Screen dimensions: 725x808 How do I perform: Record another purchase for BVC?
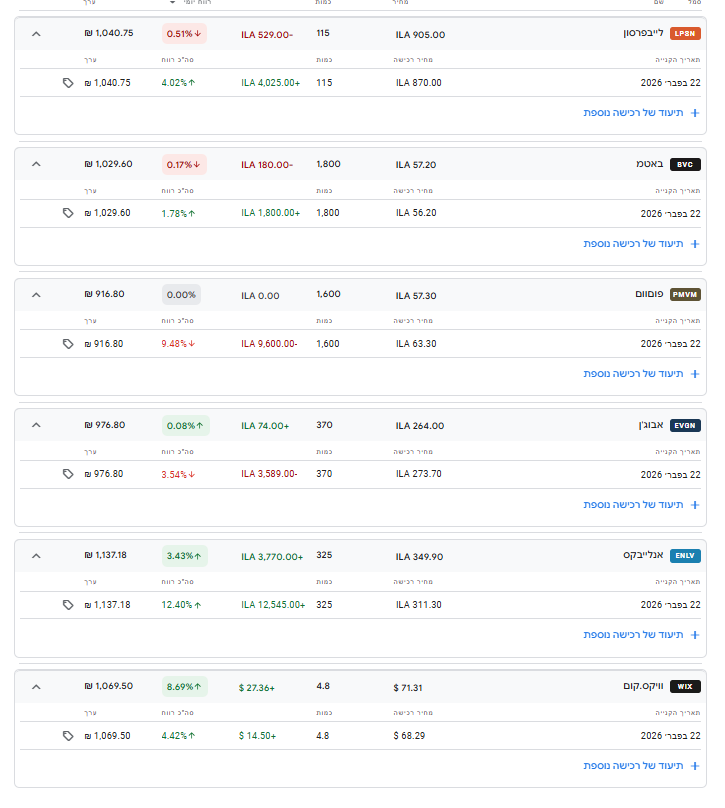(x=641, y=243)
